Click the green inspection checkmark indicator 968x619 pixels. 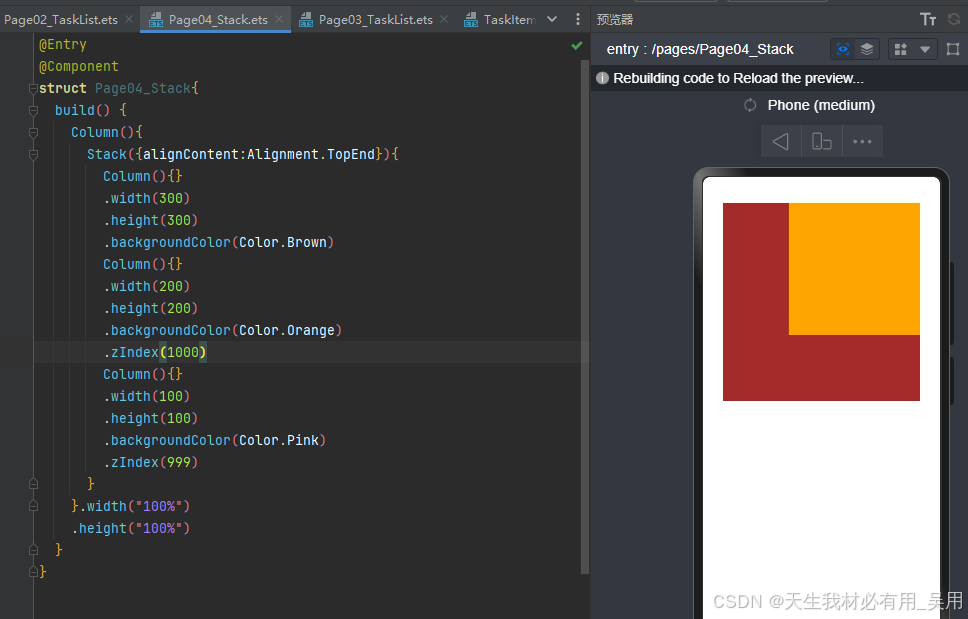click(577, 45)
